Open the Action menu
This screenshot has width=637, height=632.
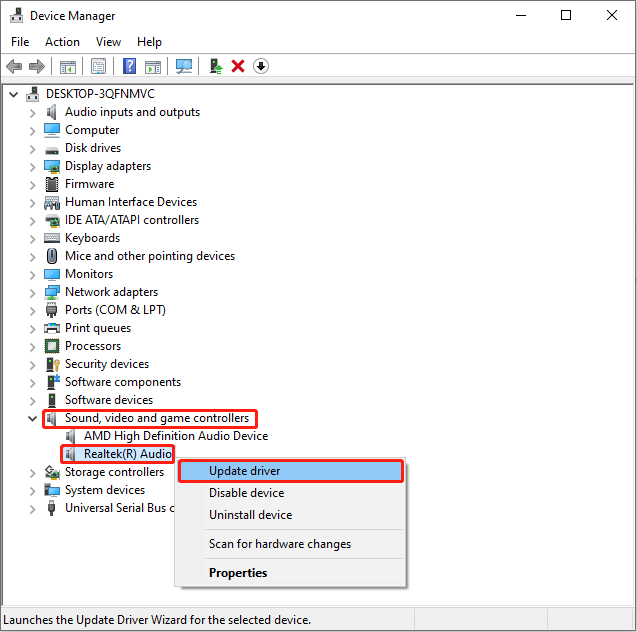click(62, 42)
